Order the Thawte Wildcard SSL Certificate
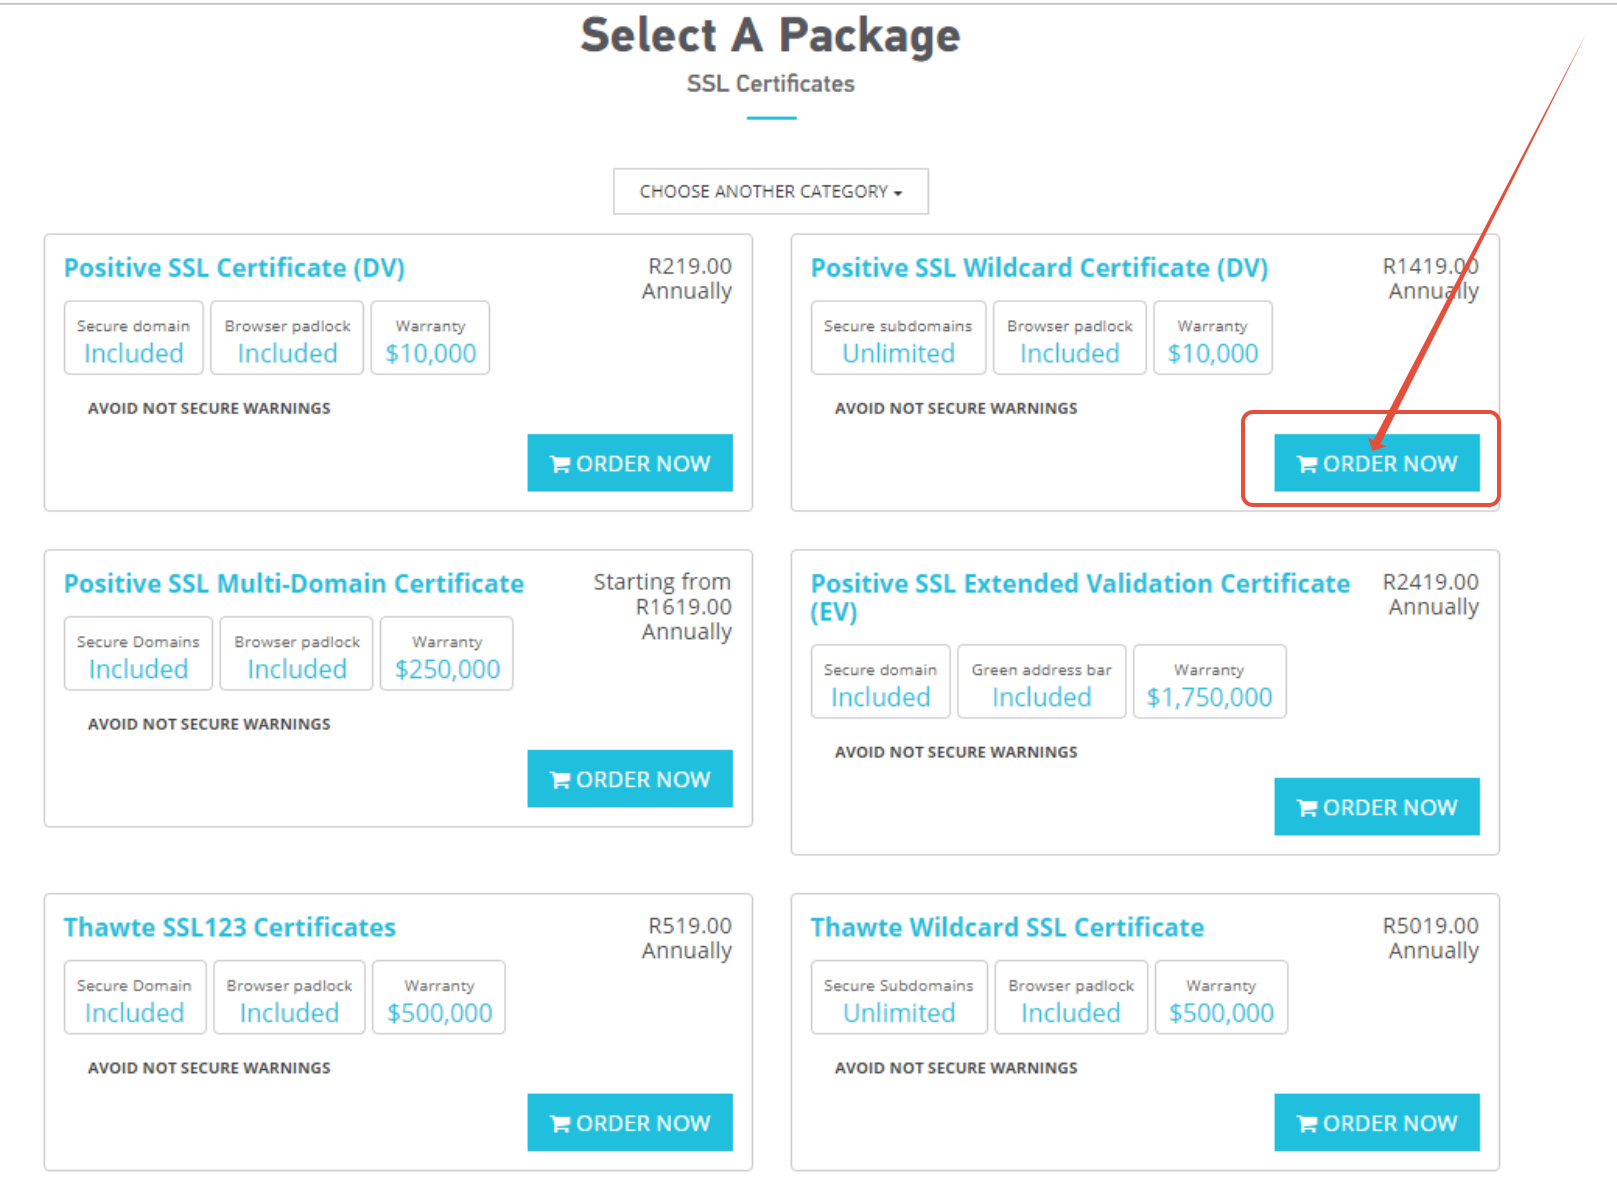 click(x=1376, y=1123)
